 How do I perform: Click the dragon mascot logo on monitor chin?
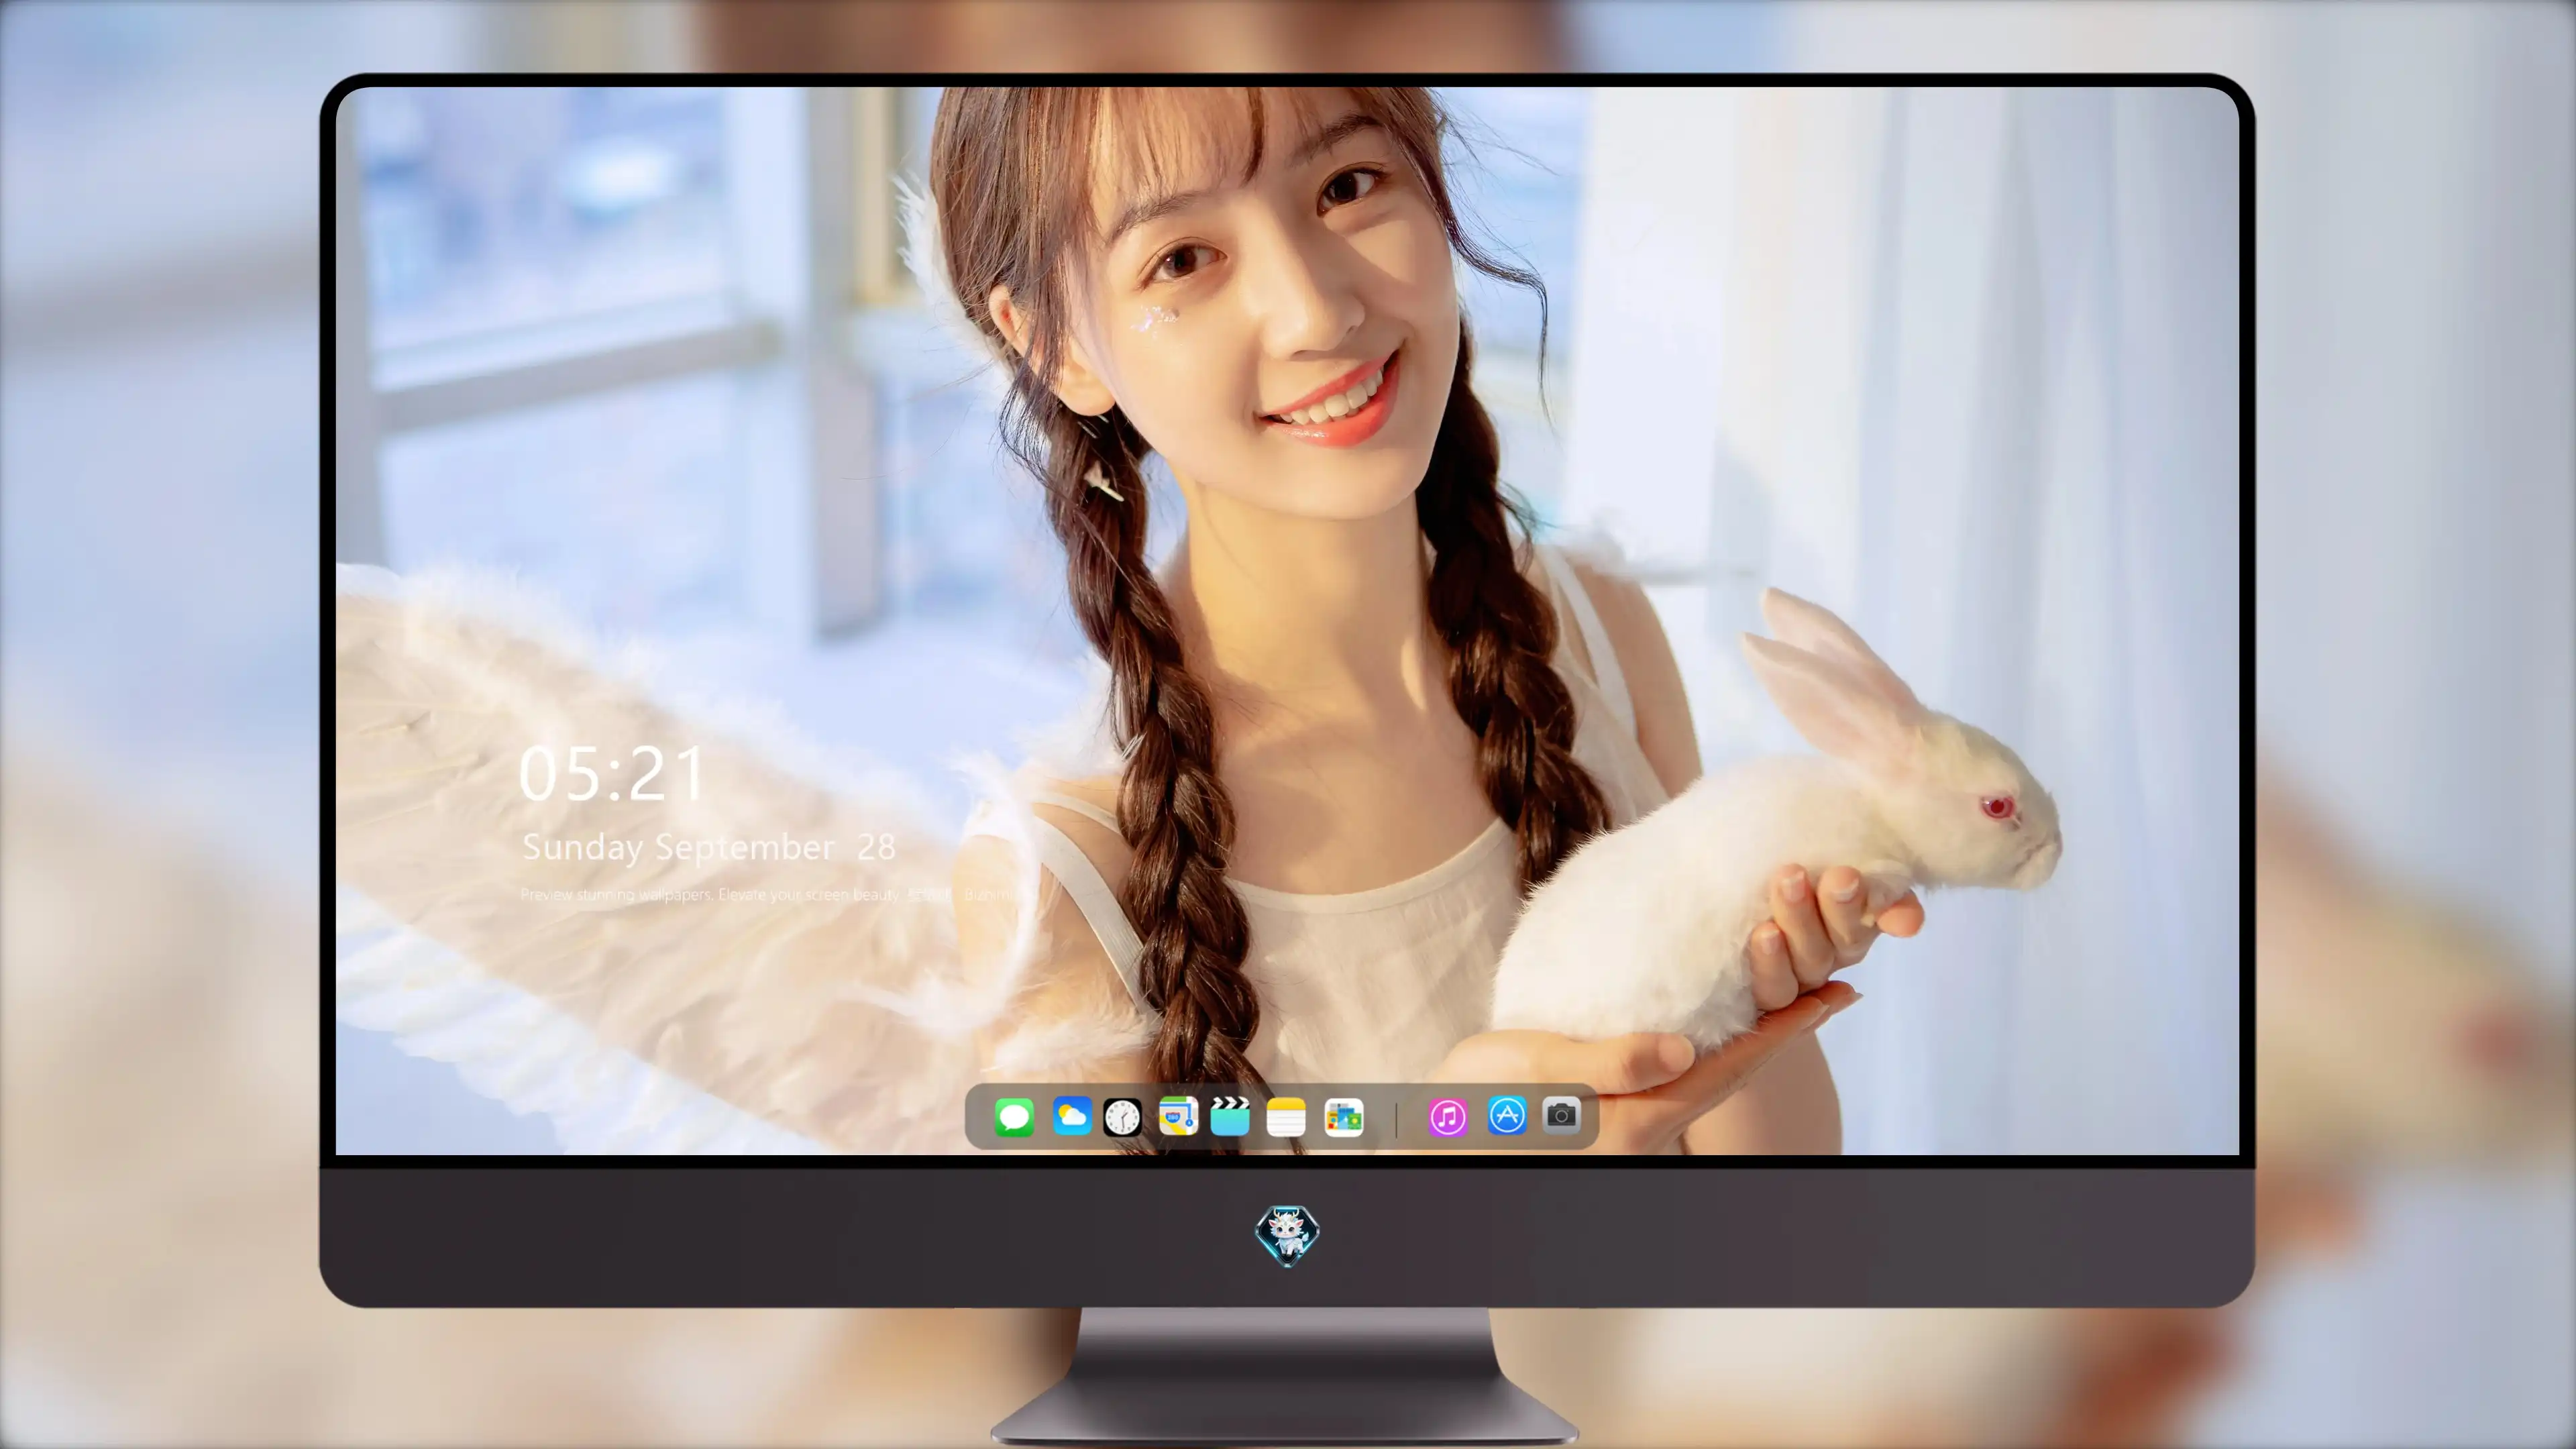(x=1287, y=1235)
